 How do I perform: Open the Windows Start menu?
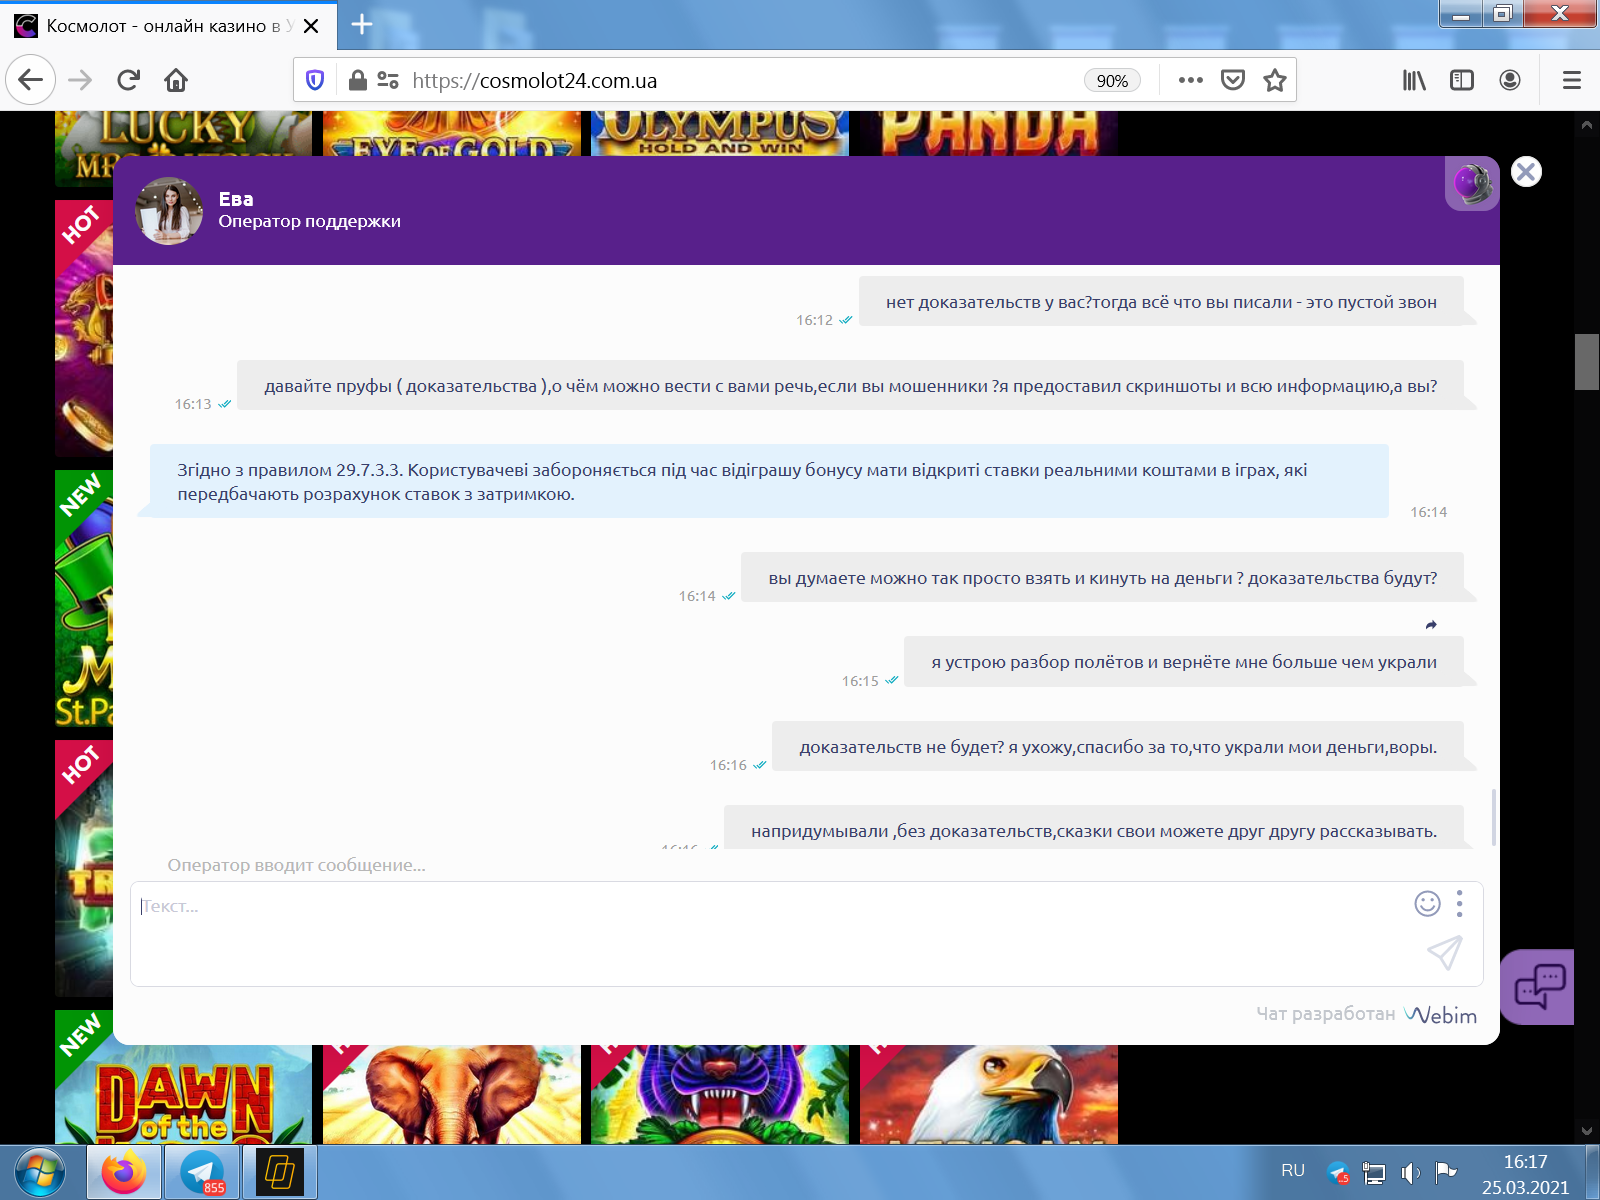(40, 1172)
